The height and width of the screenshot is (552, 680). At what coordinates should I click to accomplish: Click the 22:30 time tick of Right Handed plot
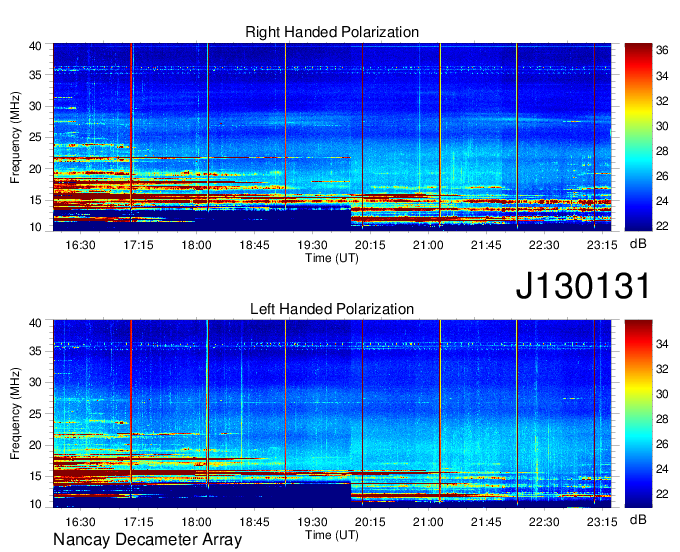(544, 245)
